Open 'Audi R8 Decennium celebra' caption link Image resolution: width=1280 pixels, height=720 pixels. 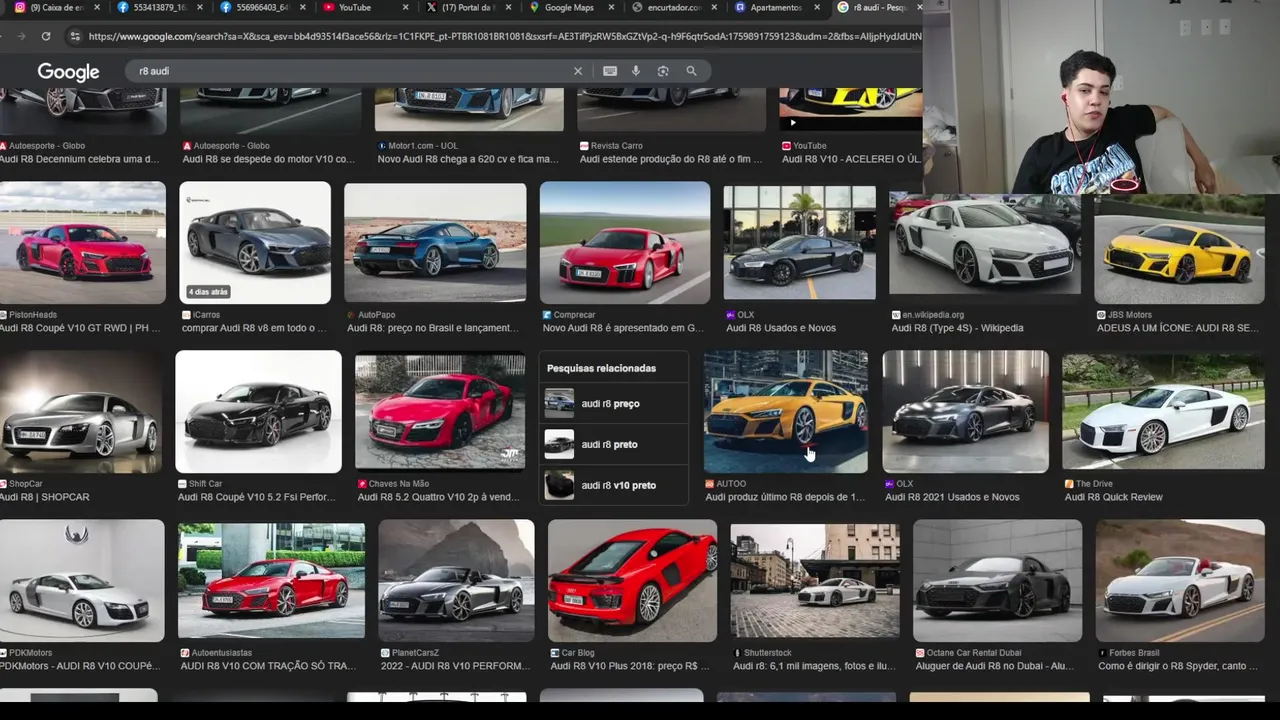[80, 159]
